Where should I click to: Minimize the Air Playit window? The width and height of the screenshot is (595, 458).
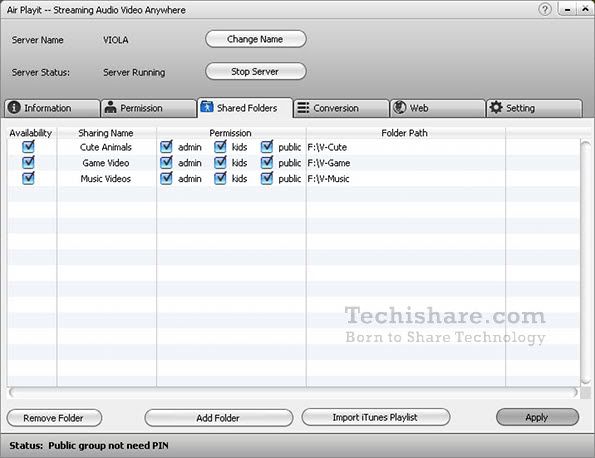coord(567,9)
